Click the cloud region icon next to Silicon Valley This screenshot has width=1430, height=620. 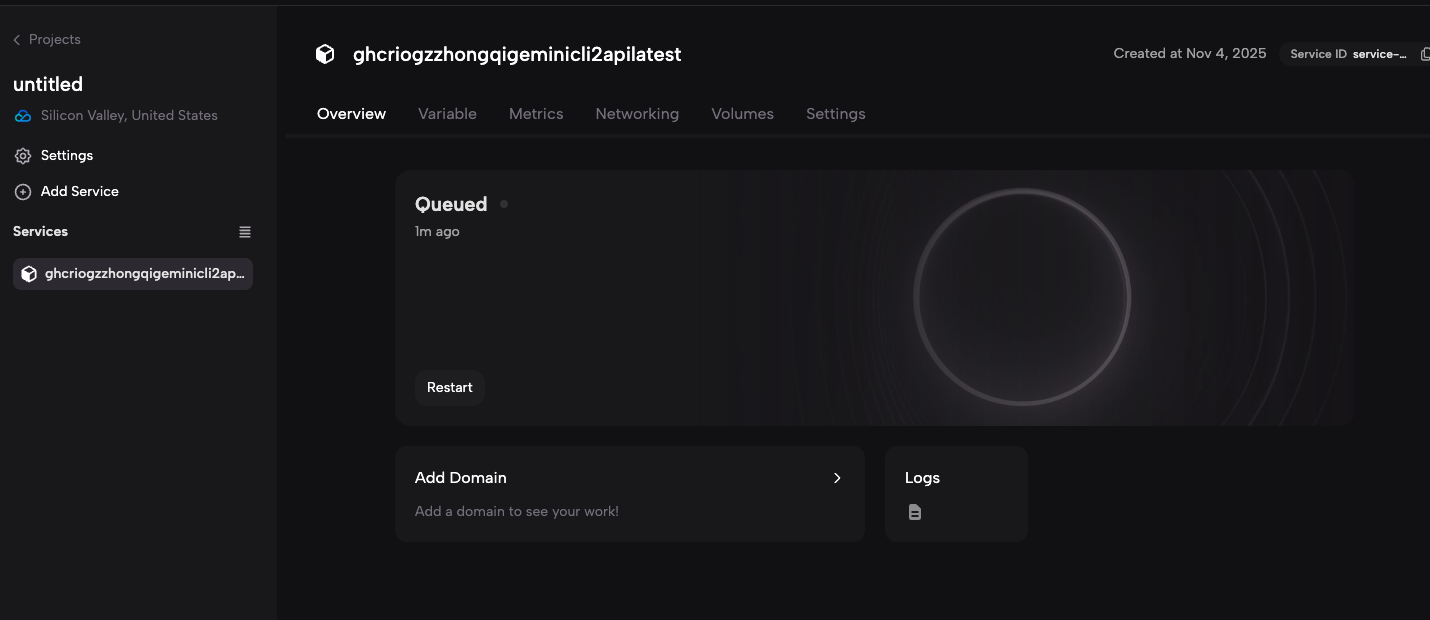[x=22, y=115]
